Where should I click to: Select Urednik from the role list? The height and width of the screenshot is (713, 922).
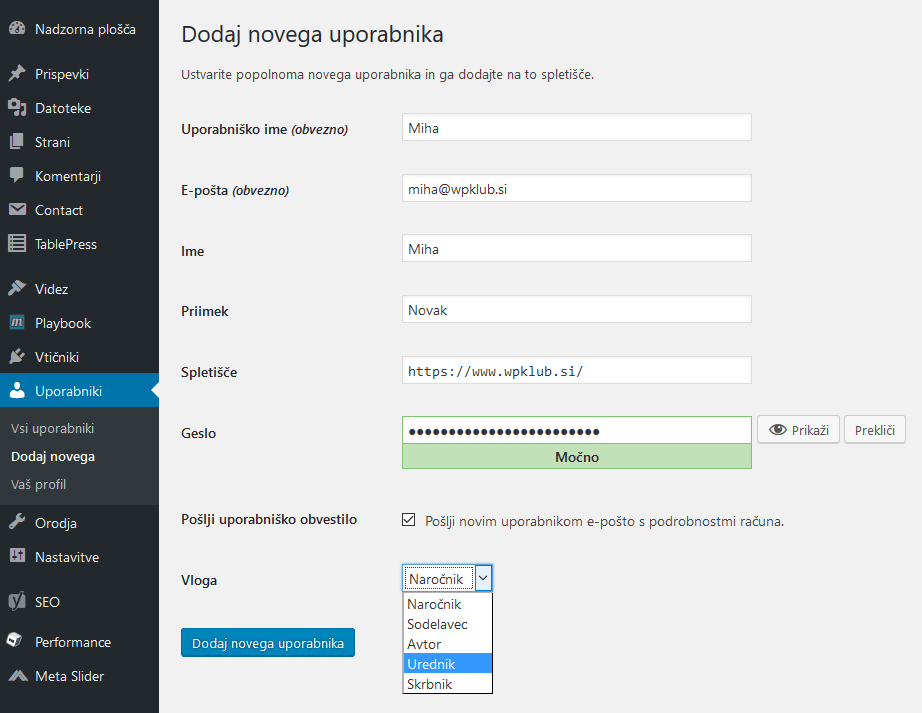pyautogui.click(x=448, y=664)
